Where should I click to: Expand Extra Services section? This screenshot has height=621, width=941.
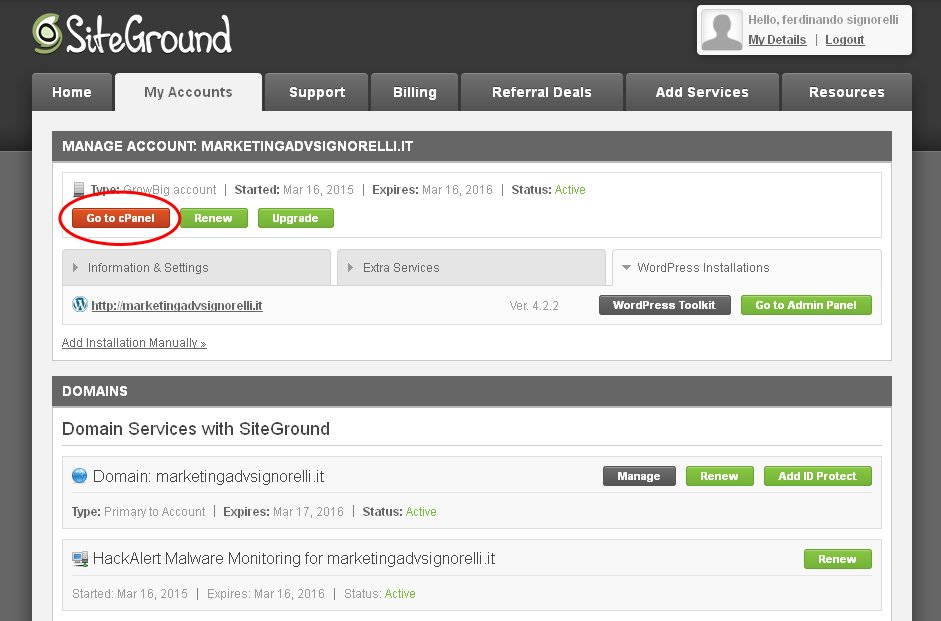tap(471, 268)
